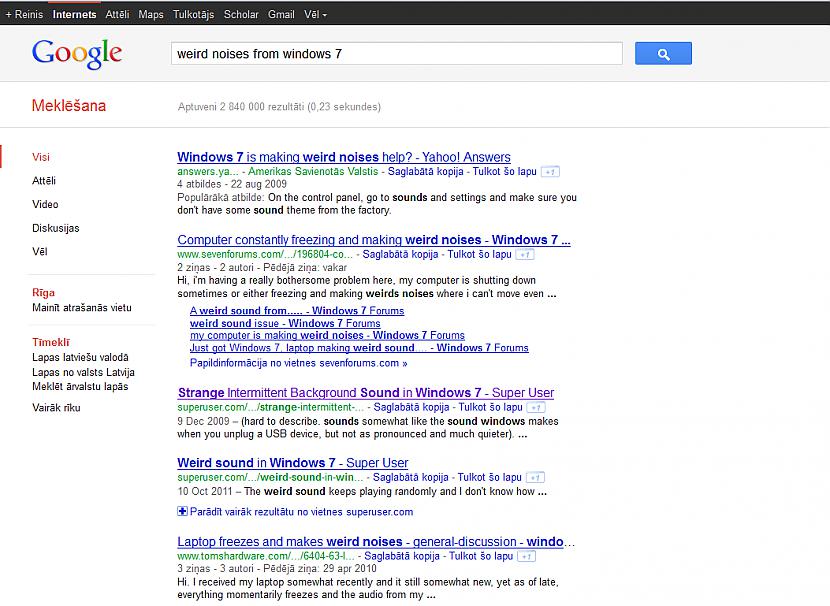
Task: Open Gmail in top bar
Action: (x=281, y=14)
